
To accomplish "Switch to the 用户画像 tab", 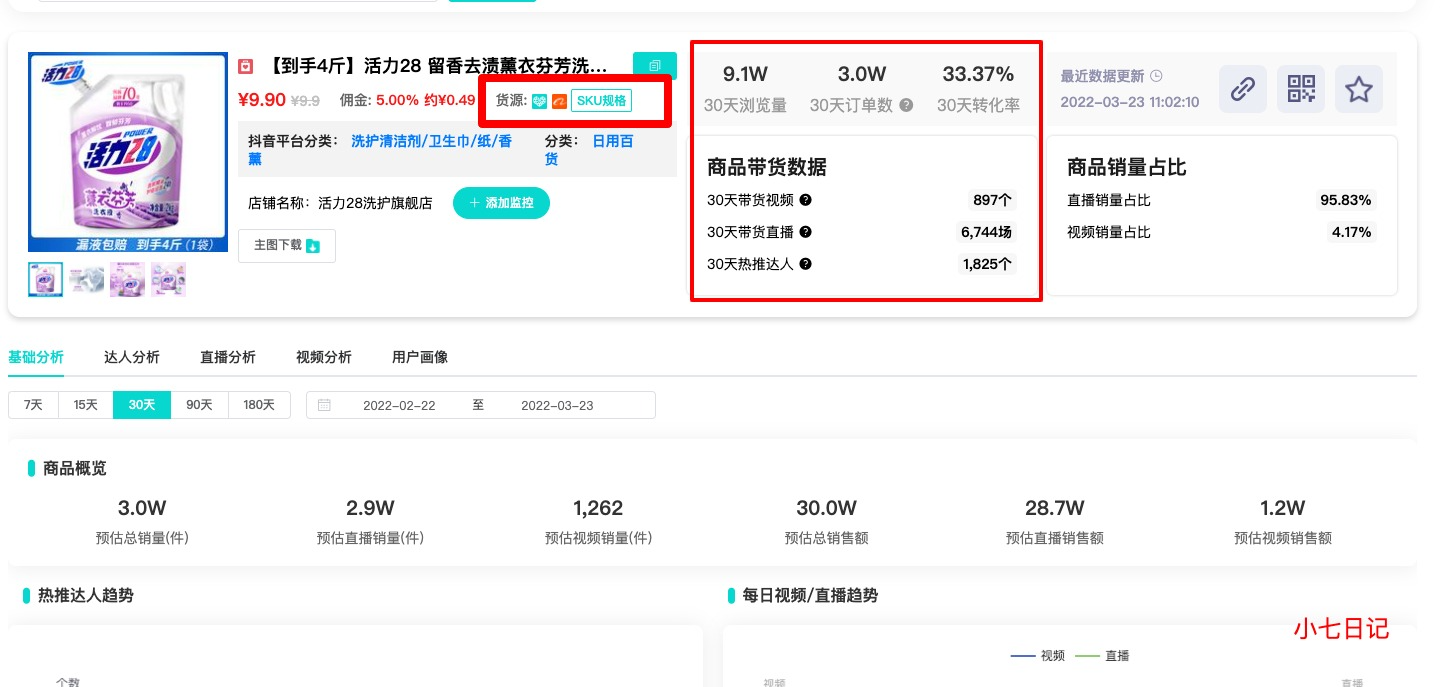I will (420, 356).
